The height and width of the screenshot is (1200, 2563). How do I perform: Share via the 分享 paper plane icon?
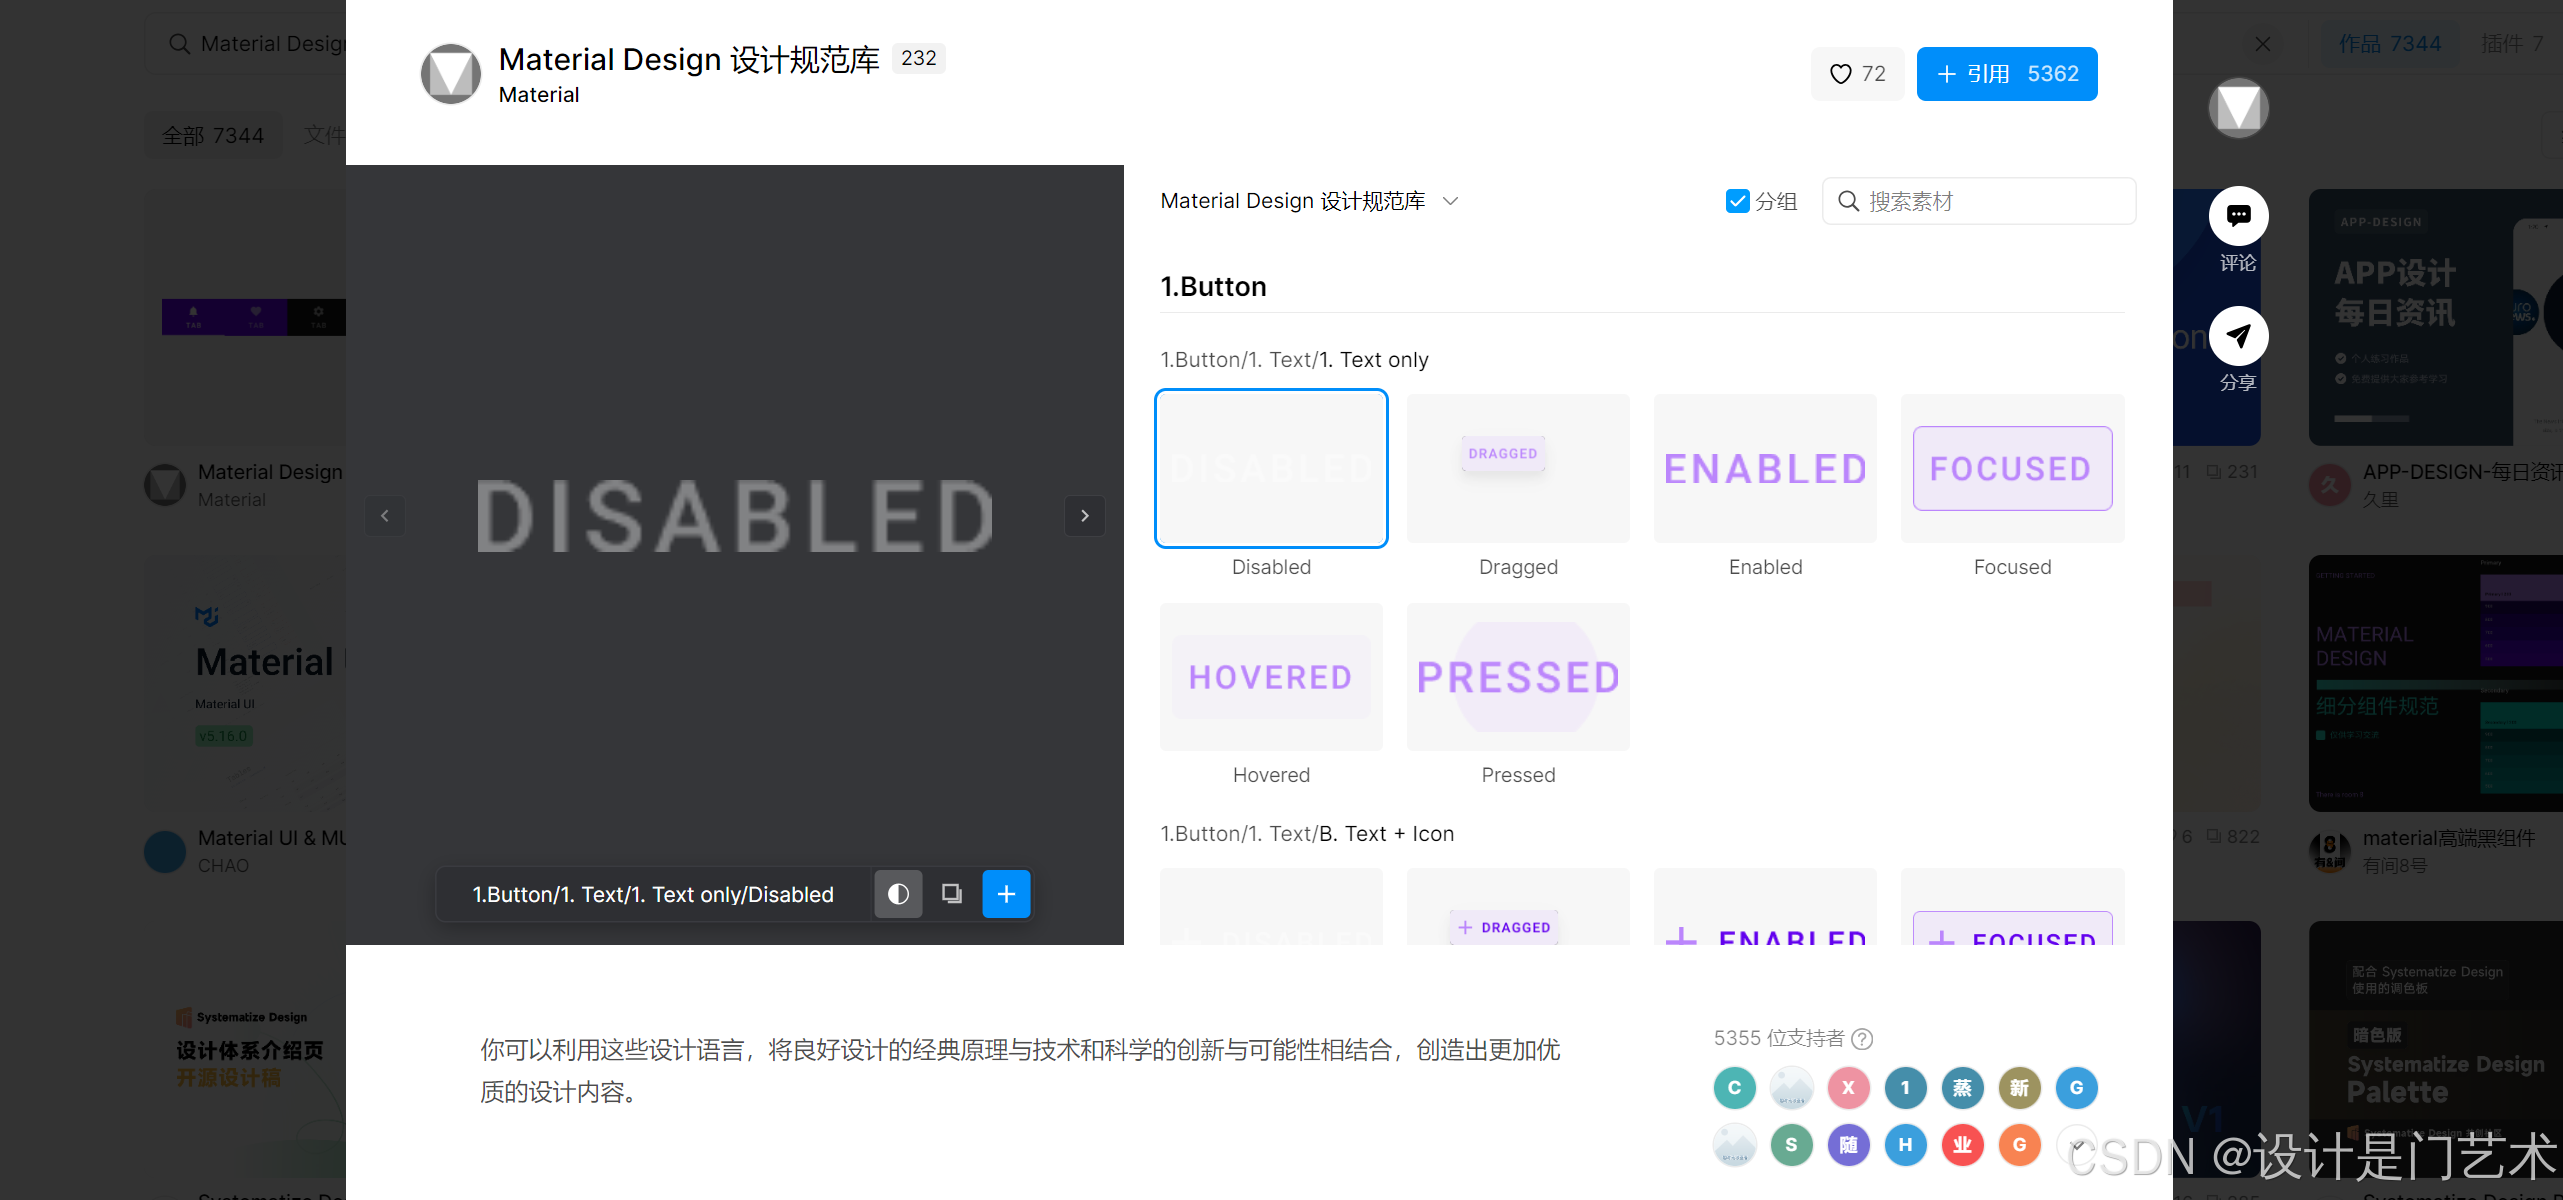point(2238,336)
